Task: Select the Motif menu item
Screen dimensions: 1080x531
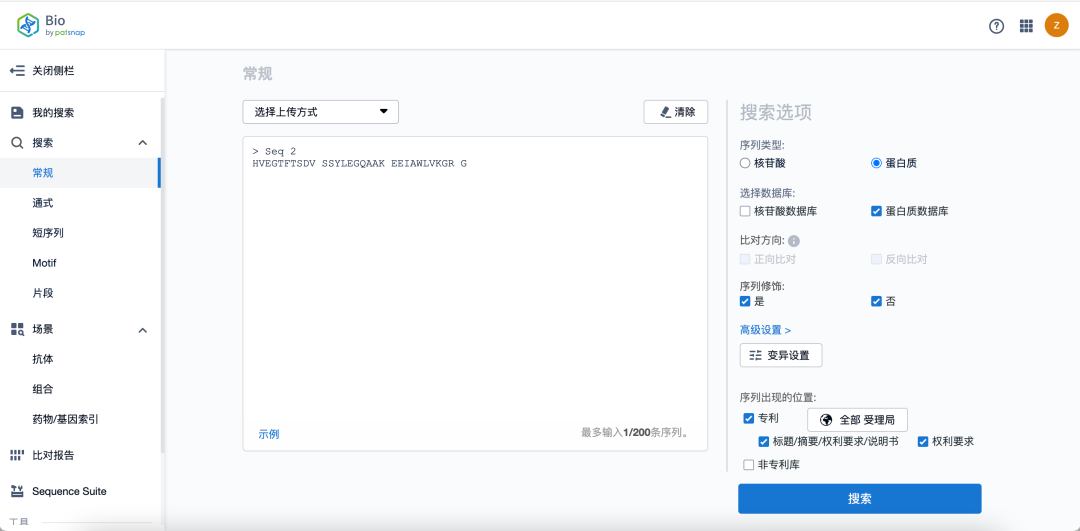Action: point(44,263)
